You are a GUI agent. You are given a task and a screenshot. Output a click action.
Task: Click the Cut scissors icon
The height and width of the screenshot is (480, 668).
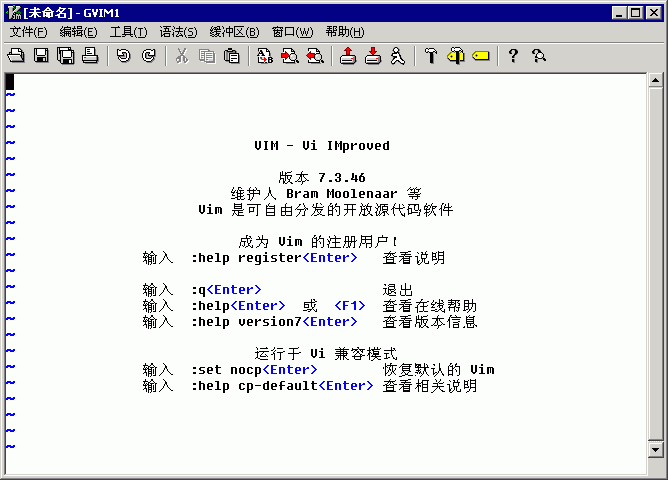tap(182, 56)
